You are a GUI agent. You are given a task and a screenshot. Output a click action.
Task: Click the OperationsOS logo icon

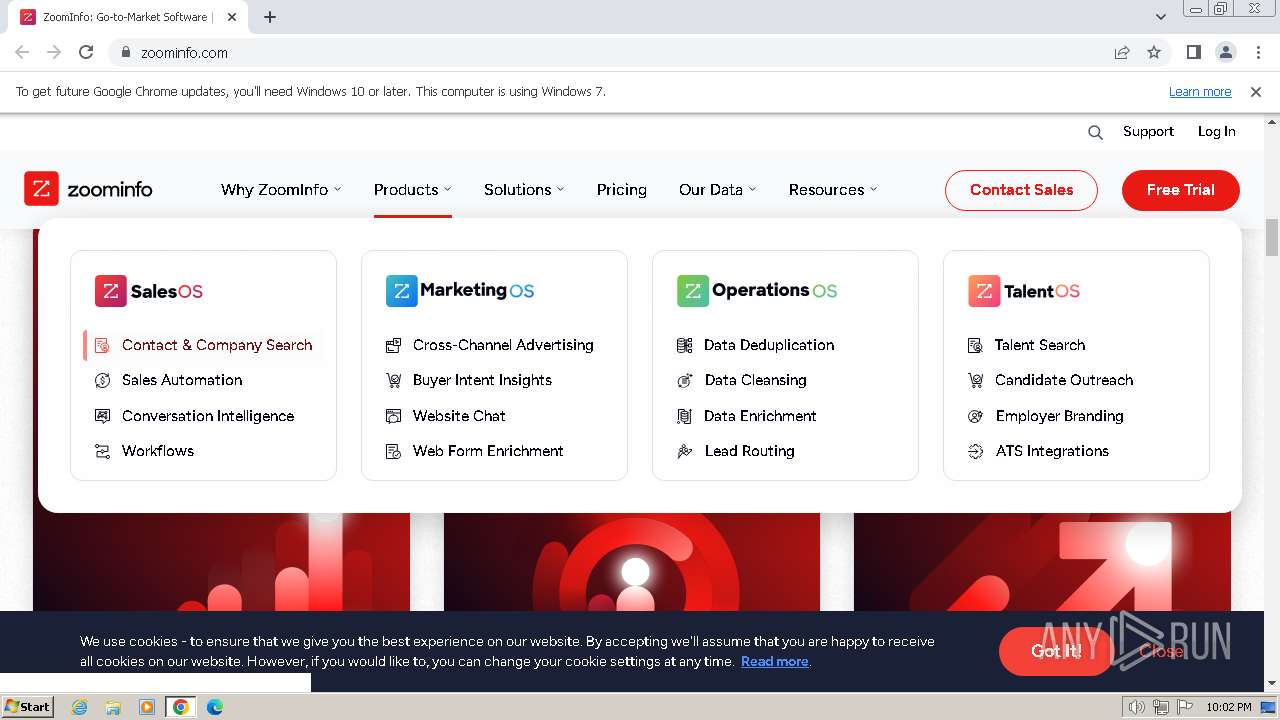(x=692, y=291)
